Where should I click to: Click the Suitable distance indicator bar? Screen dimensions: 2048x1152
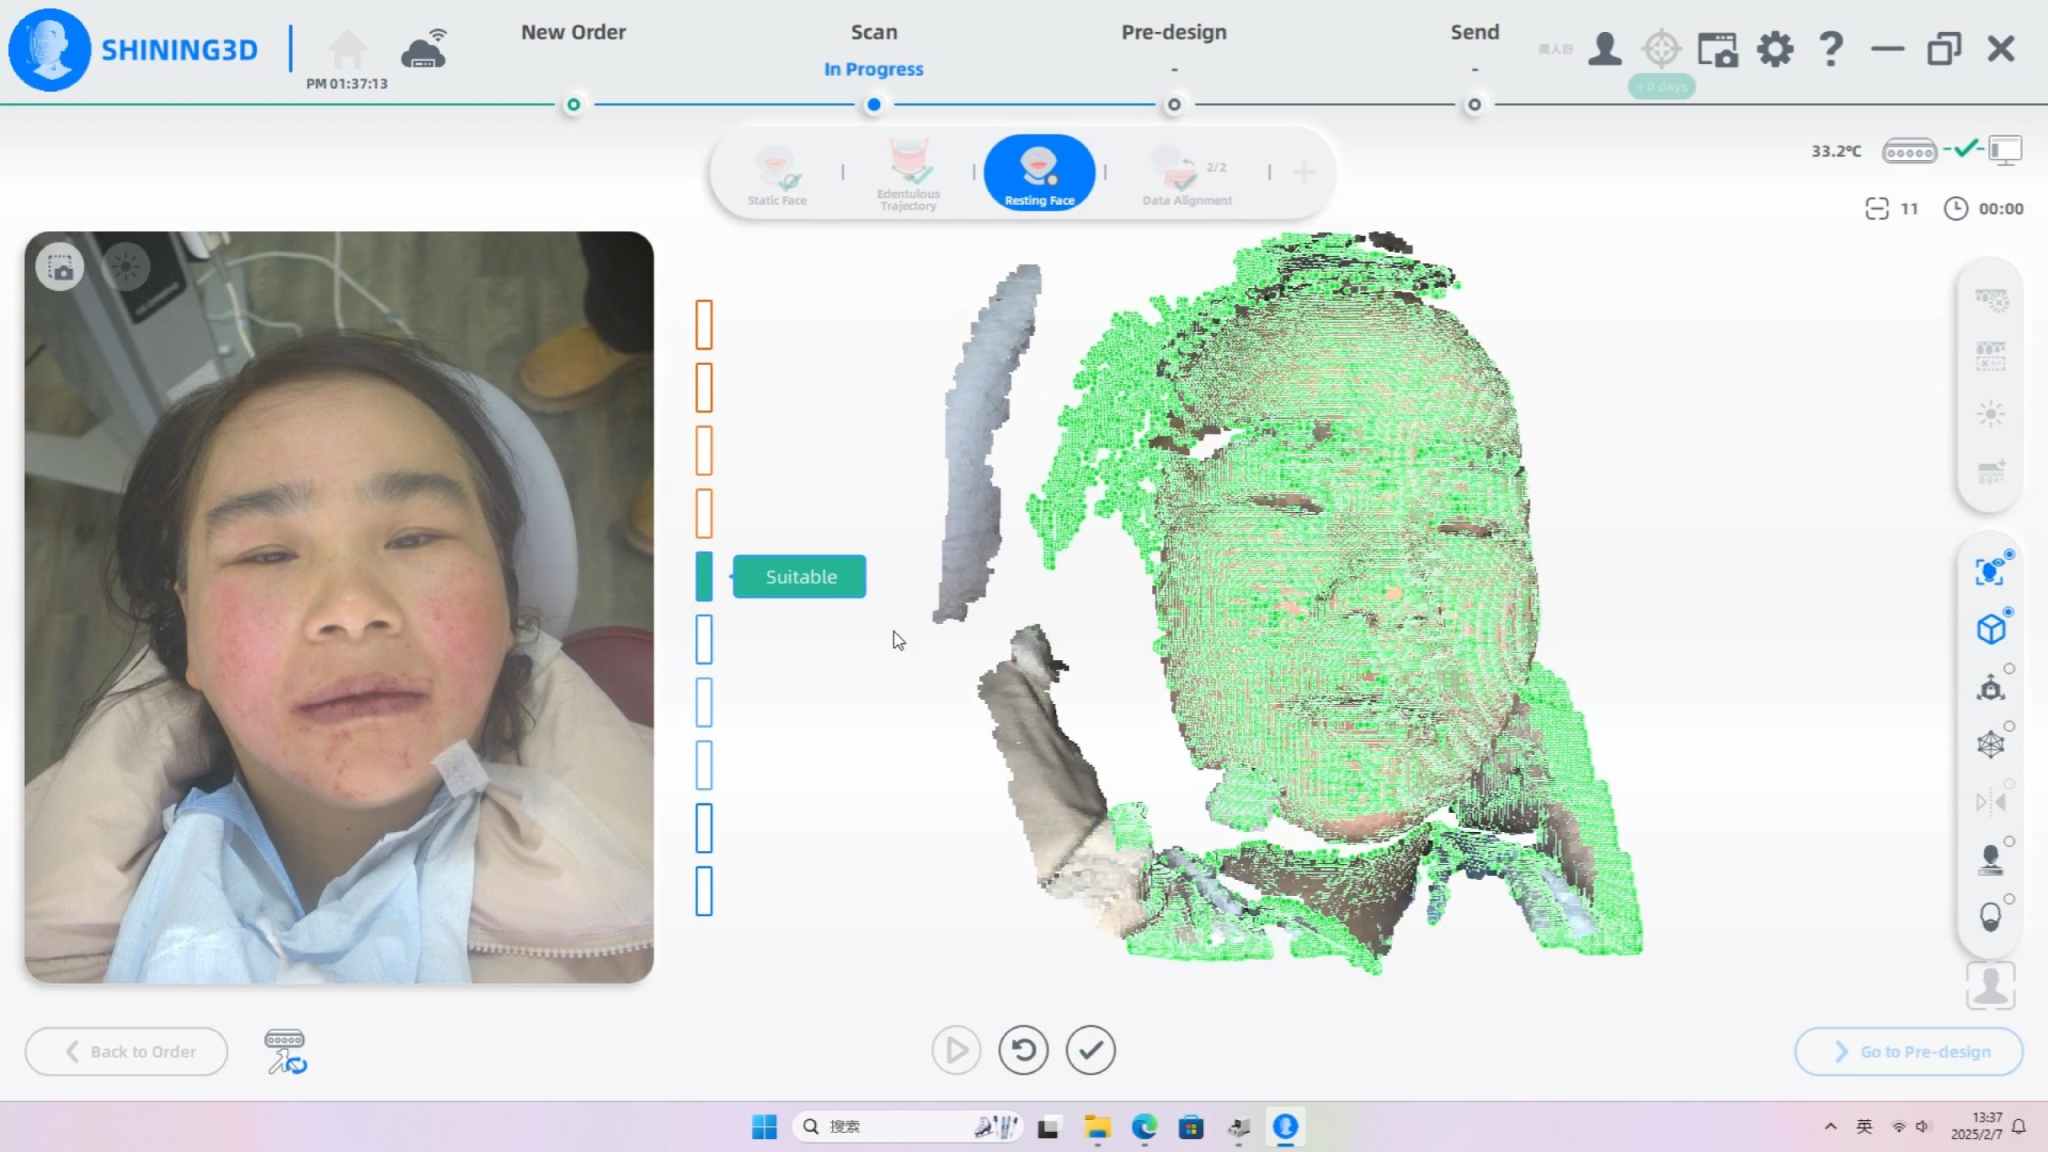704,577
